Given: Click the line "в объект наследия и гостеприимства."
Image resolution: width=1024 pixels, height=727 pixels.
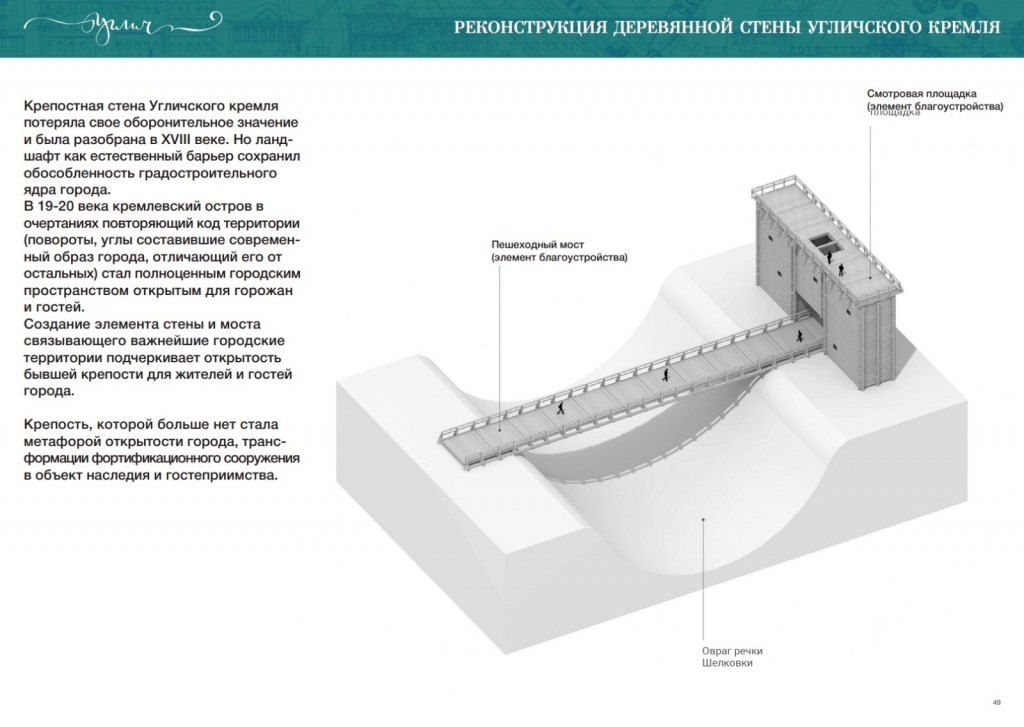Looking at the screenshot, I should click(x=151, y=476).
